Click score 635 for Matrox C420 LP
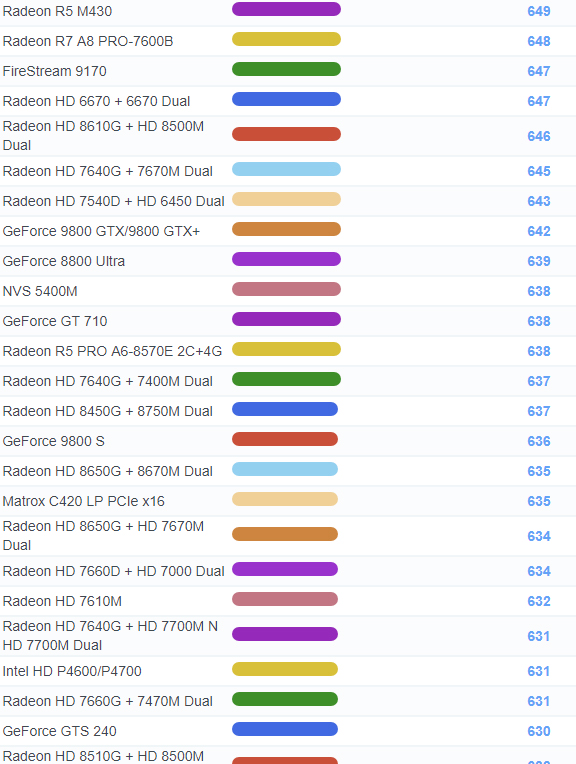This screenshot has height=764, width=576. pyautogui.click(x=539, y=501)
